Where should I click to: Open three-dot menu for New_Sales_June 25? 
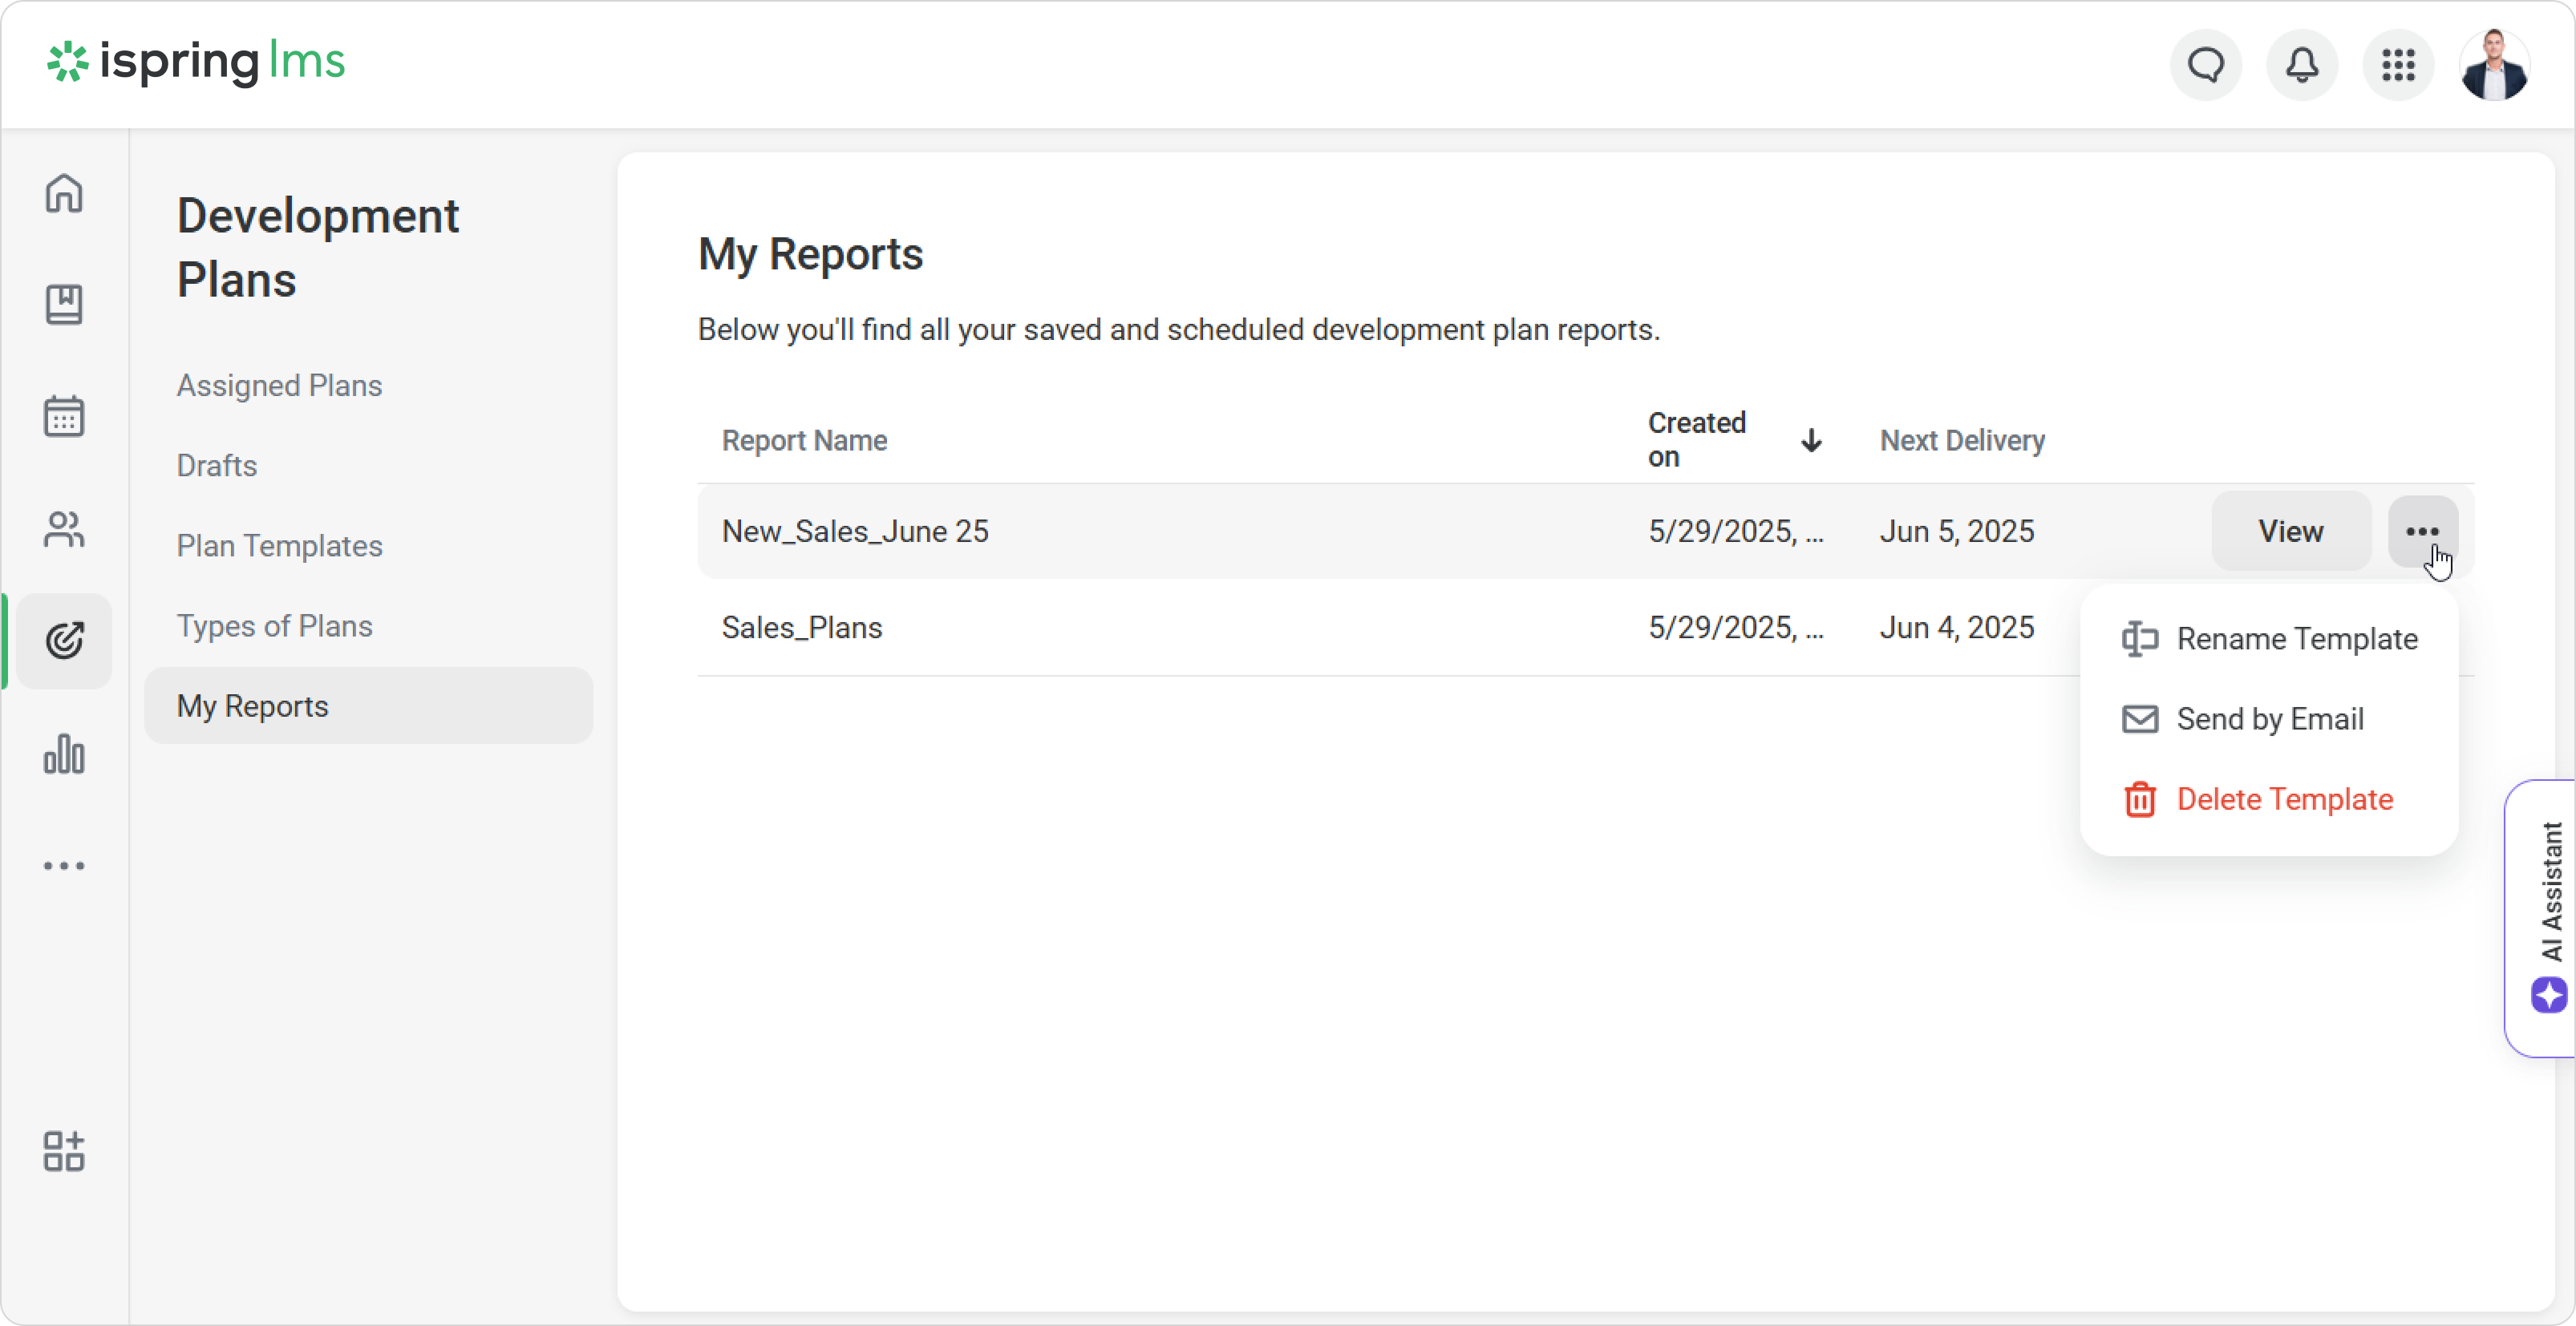coord(2422,531)
